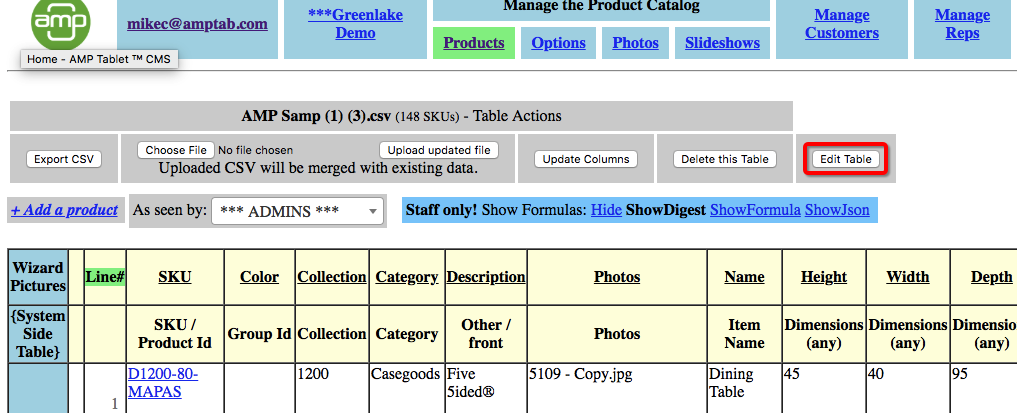The height and width of the screenshot is (413, 1017).
Task: Click the Delete this Table button
Action: point(724,159)
